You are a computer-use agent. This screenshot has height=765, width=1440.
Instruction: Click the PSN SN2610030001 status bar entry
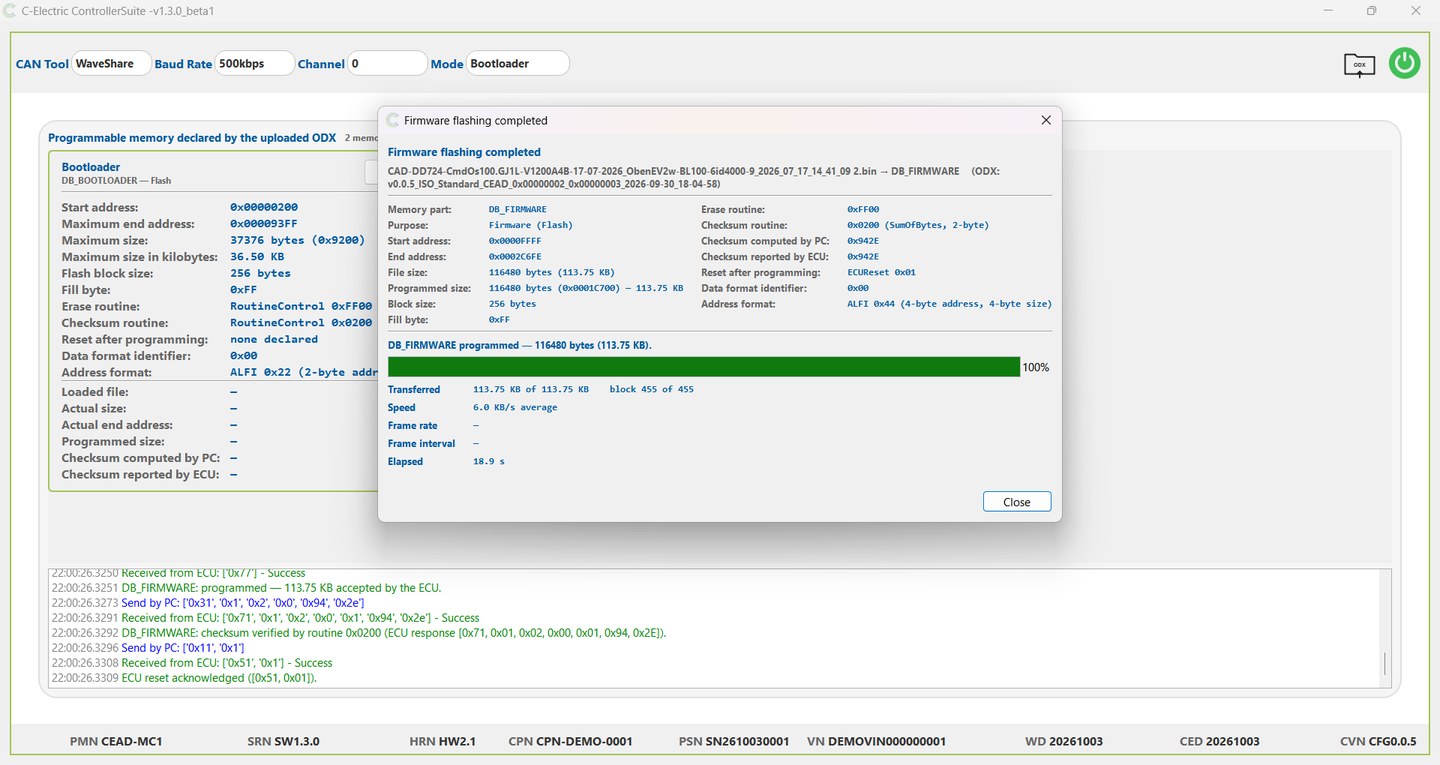click(734, 742)
